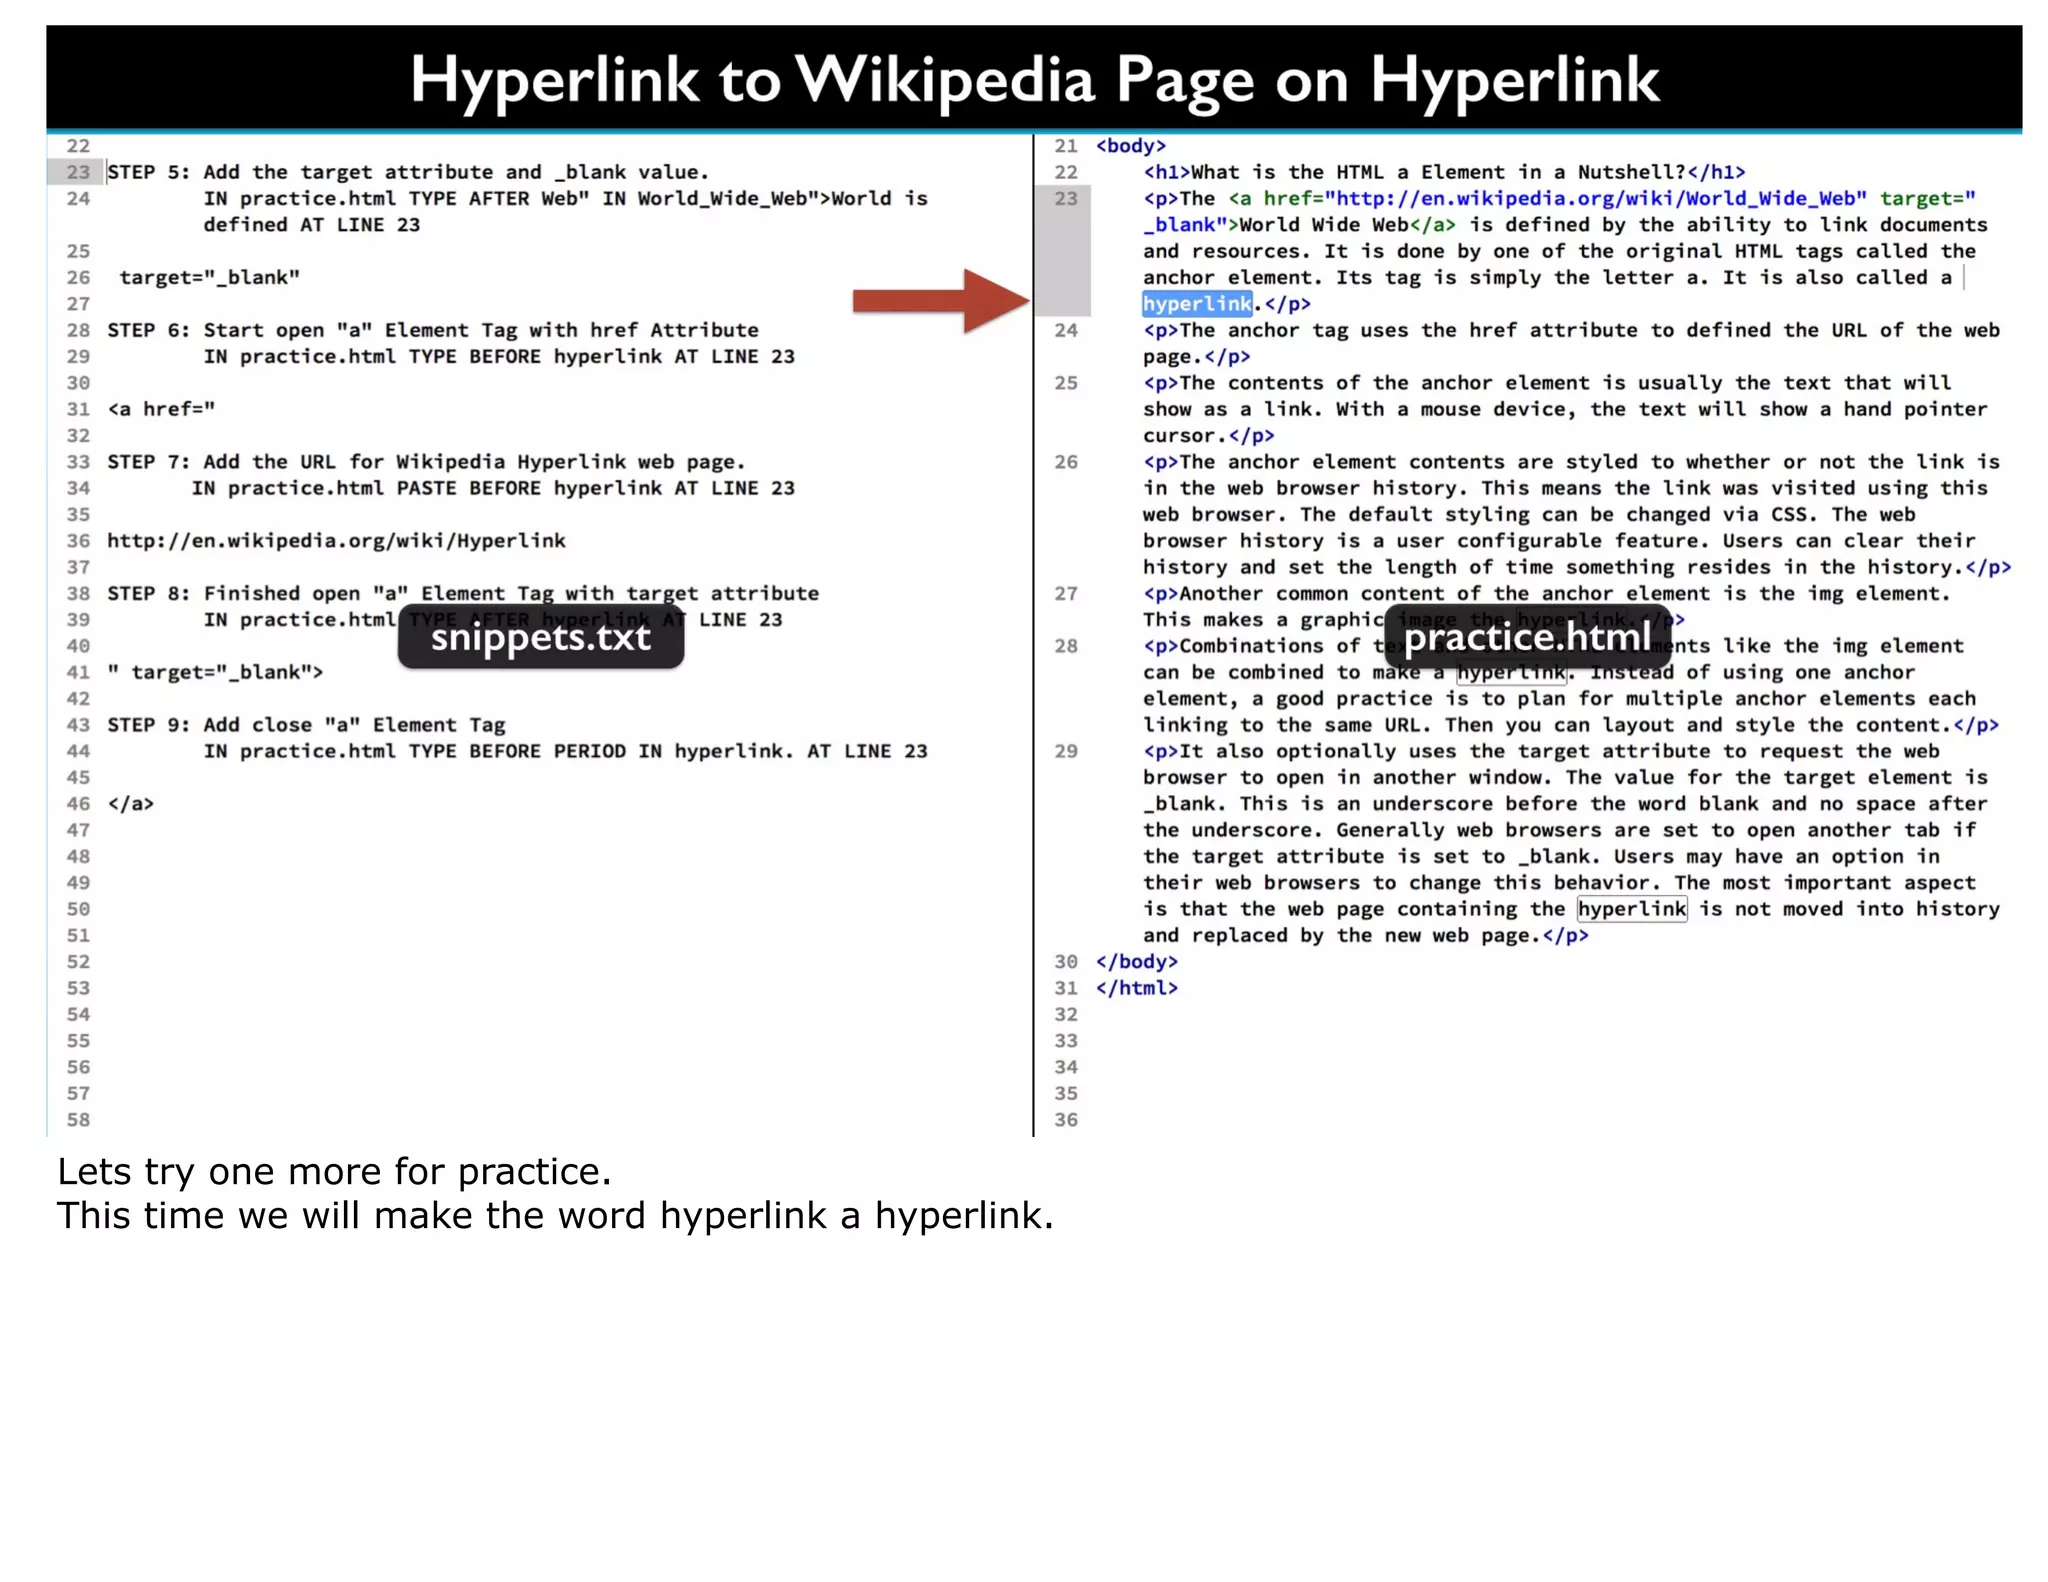Click STEP 8 heading line in snippets.txt
Image resolution: width=2048 pixels, height=1582 pixels.
[x=463, y=593]
